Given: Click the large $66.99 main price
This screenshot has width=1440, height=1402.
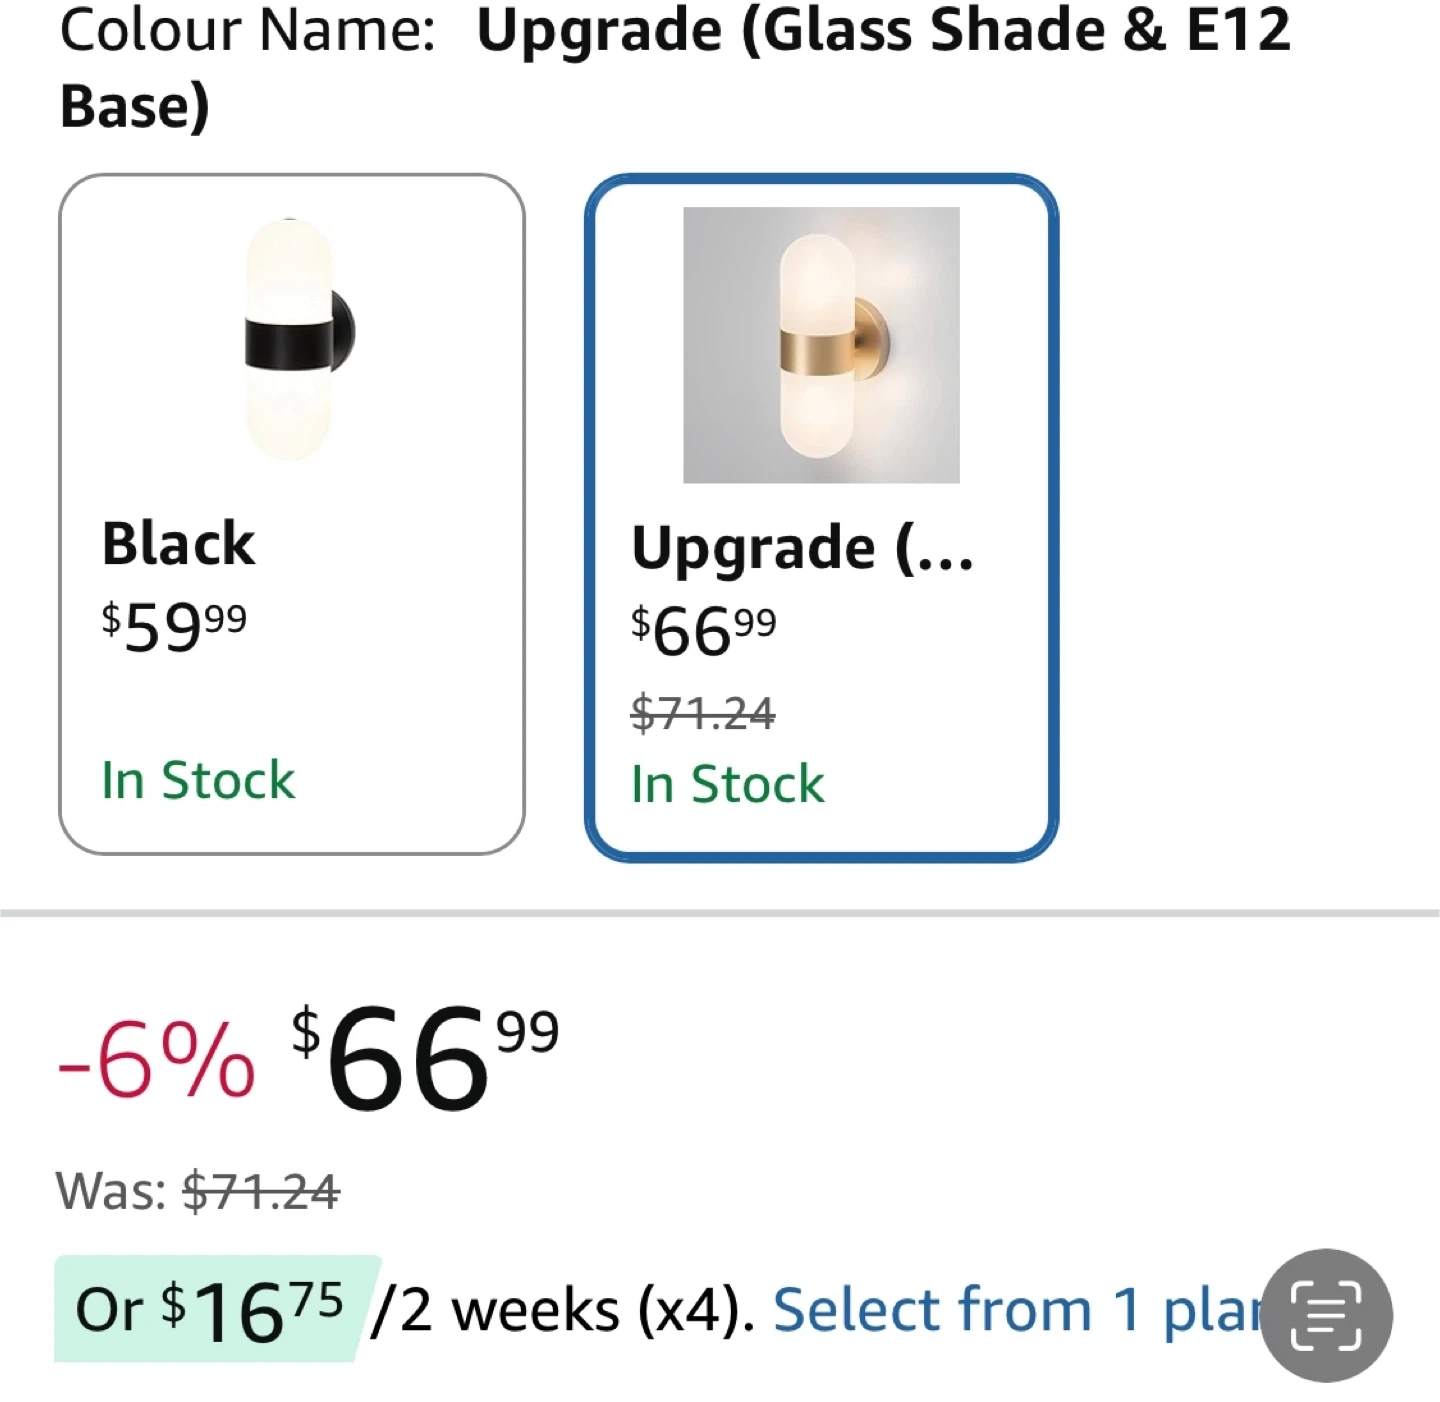Looking at the screenshot, I should point(425,1058).
